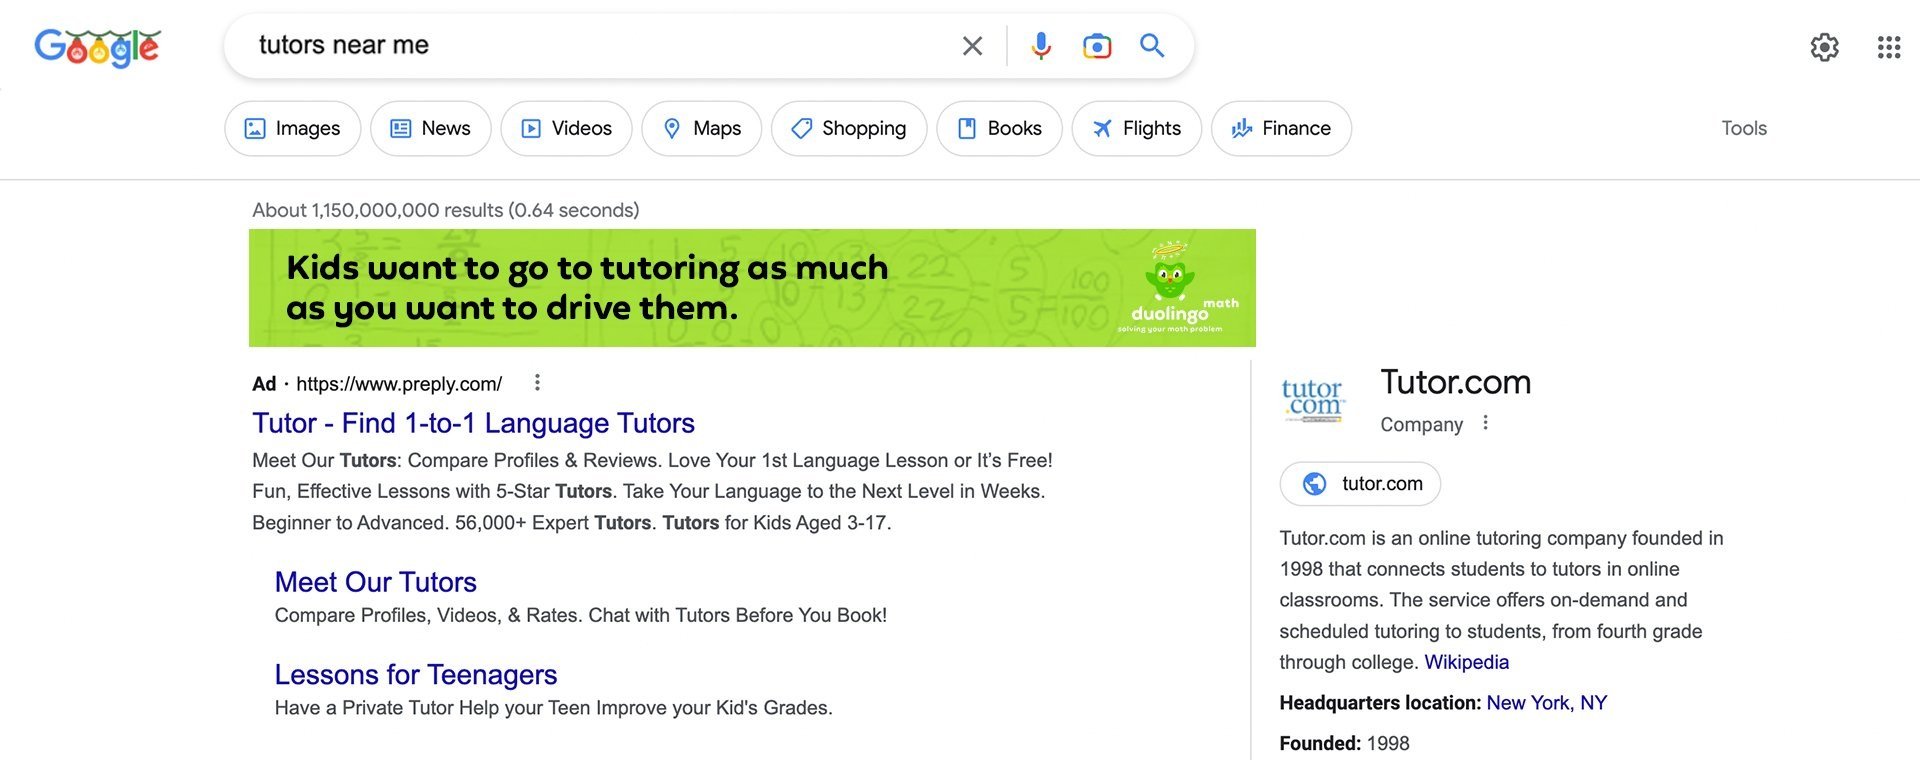This screenshot has height=760, width=1920.
Task: Clear the search box with the X icon
Action: pyautogui.click(x=972, y=46)
